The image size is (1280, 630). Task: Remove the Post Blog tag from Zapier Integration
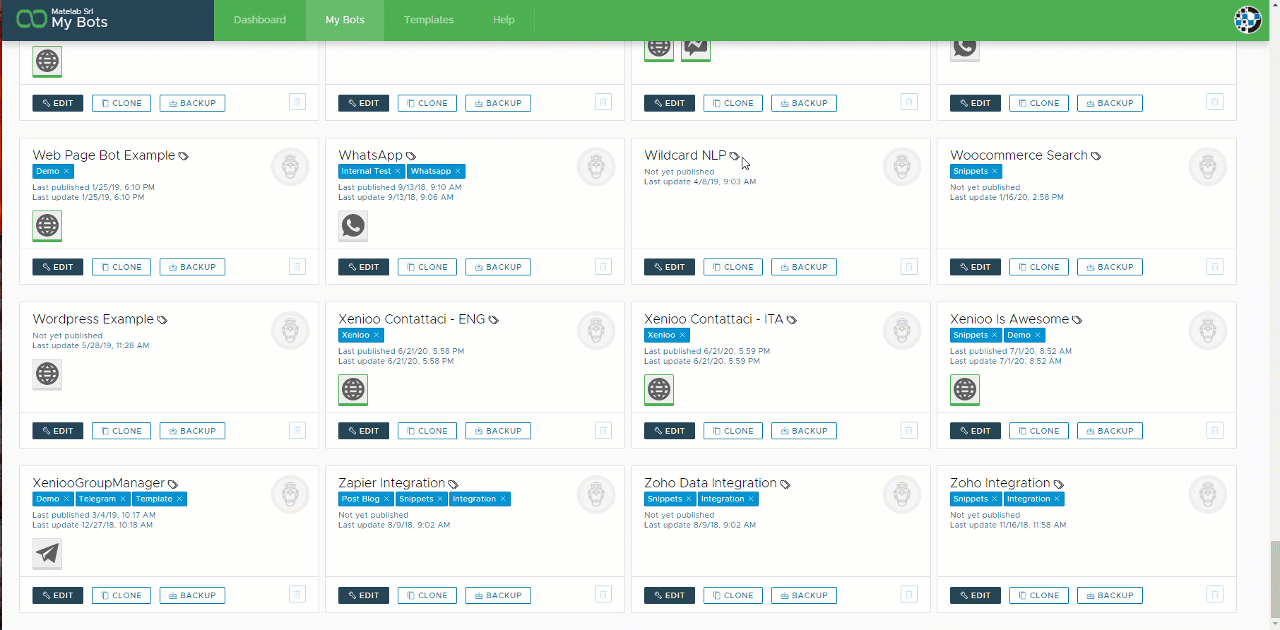coord(387,499)
